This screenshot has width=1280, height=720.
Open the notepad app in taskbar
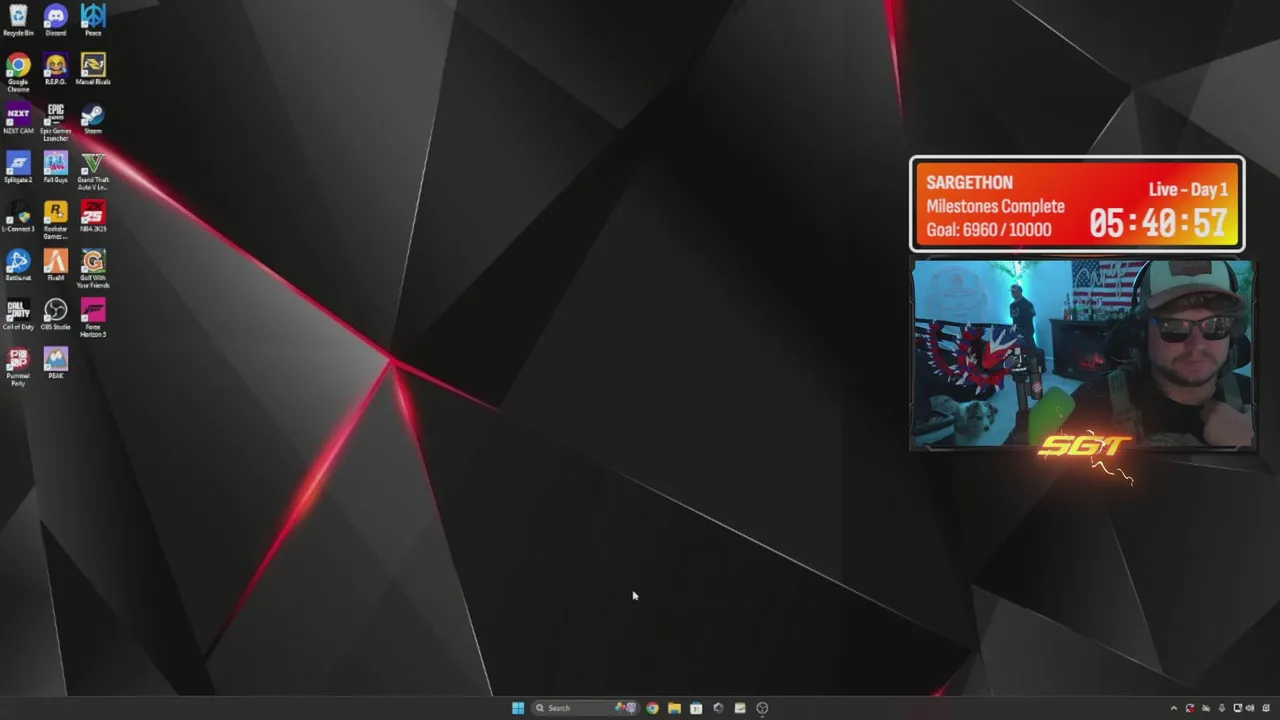pyautogui.click(x=740, y=708)
